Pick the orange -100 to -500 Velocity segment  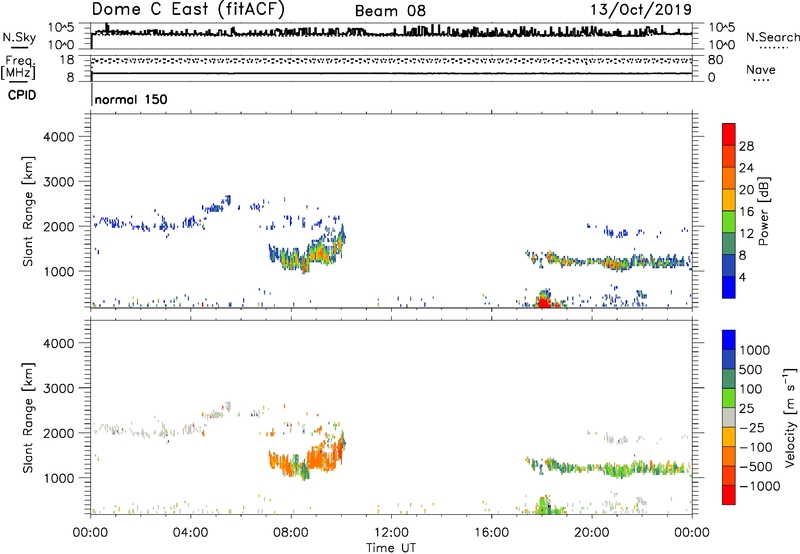click(729, 456)
